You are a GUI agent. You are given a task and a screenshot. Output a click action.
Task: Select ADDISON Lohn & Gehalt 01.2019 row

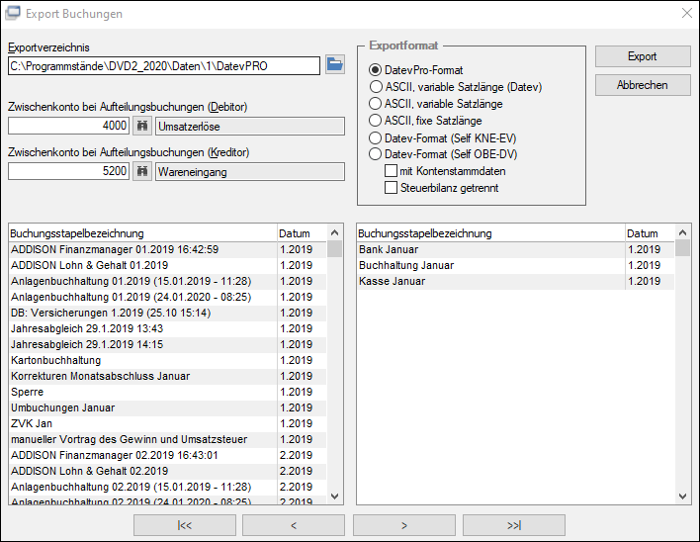pos(167,265)
